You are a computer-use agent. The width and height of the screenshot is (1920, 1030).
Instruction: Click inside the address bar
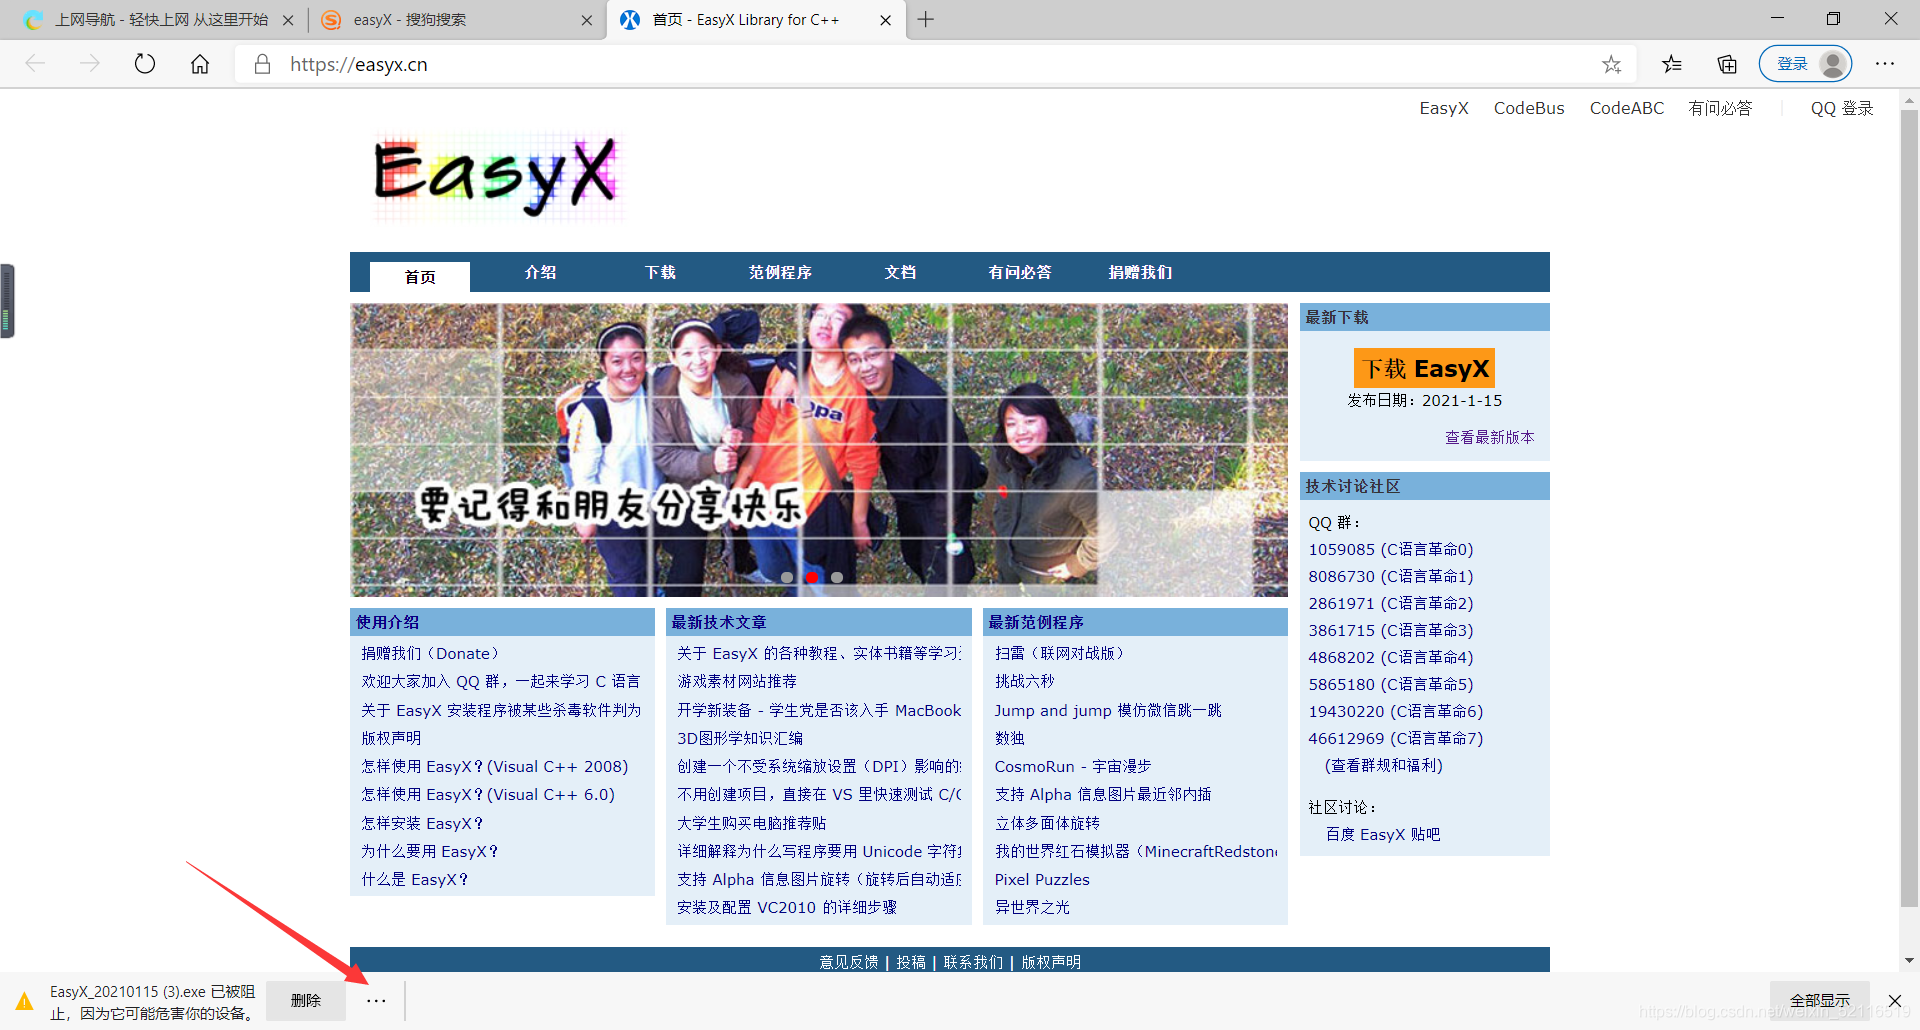[x=700, y=63]
